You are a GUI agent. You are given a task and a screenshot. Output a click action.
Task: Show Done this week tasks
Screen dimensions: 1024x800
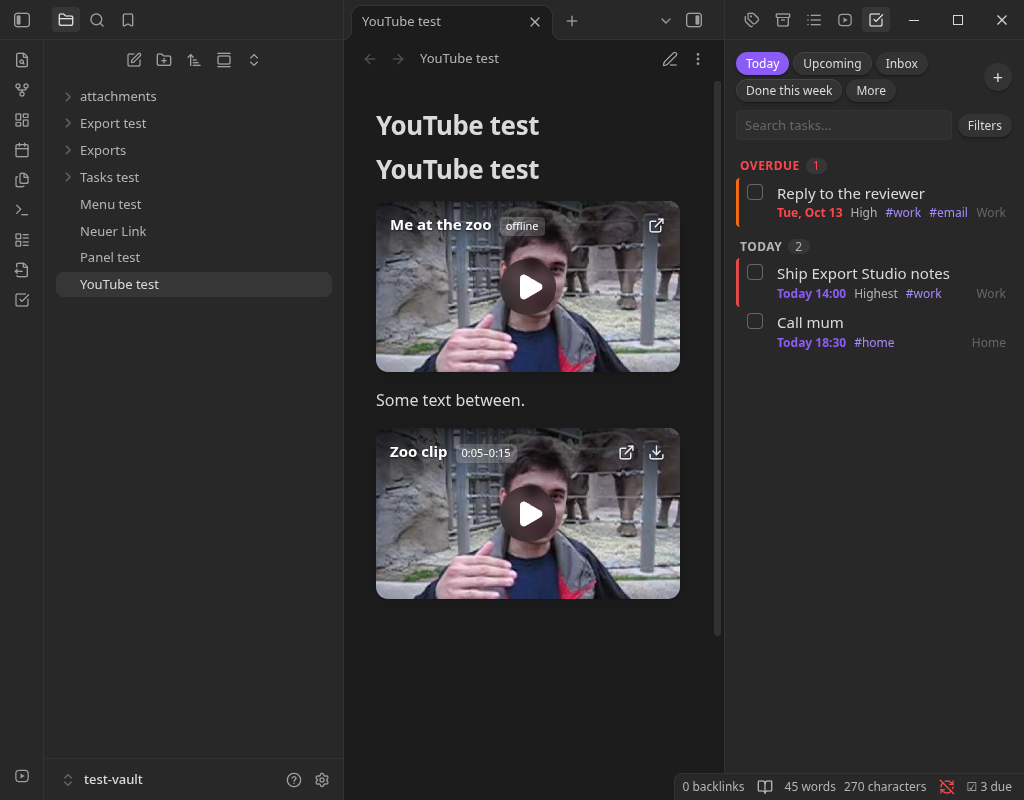[789, 91]
